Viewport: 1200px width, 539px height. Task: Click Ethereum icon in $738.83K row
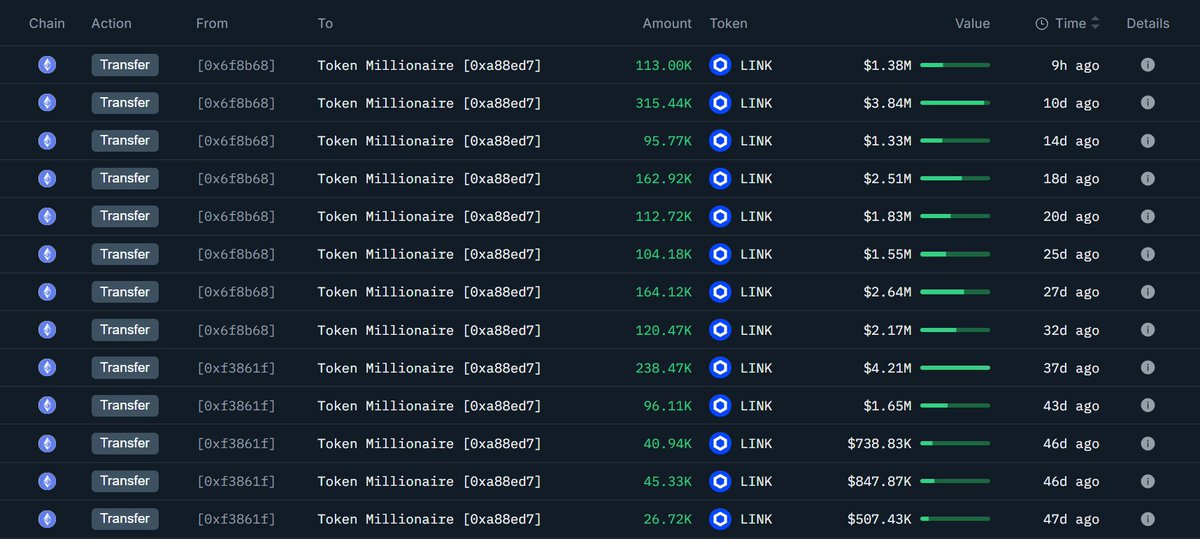(x=47, y=443)
